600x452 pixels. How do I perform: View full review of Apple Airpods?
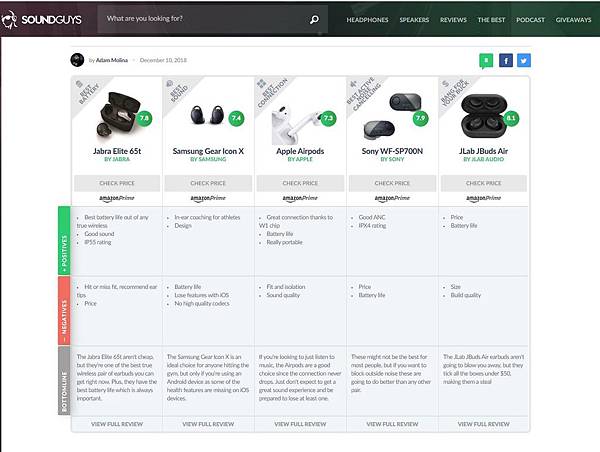(300, 424)
